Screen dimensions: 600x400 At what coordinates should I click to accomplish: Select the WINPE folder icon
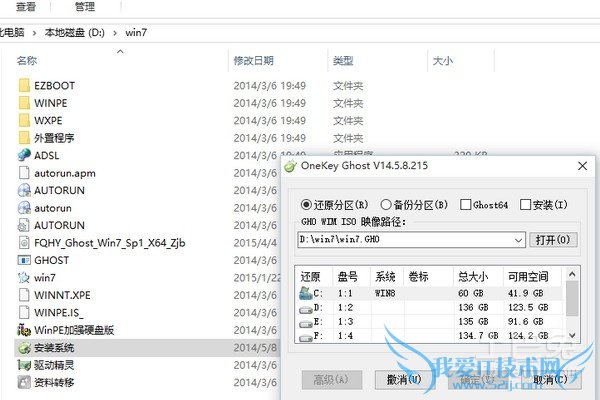coord(24,103)
